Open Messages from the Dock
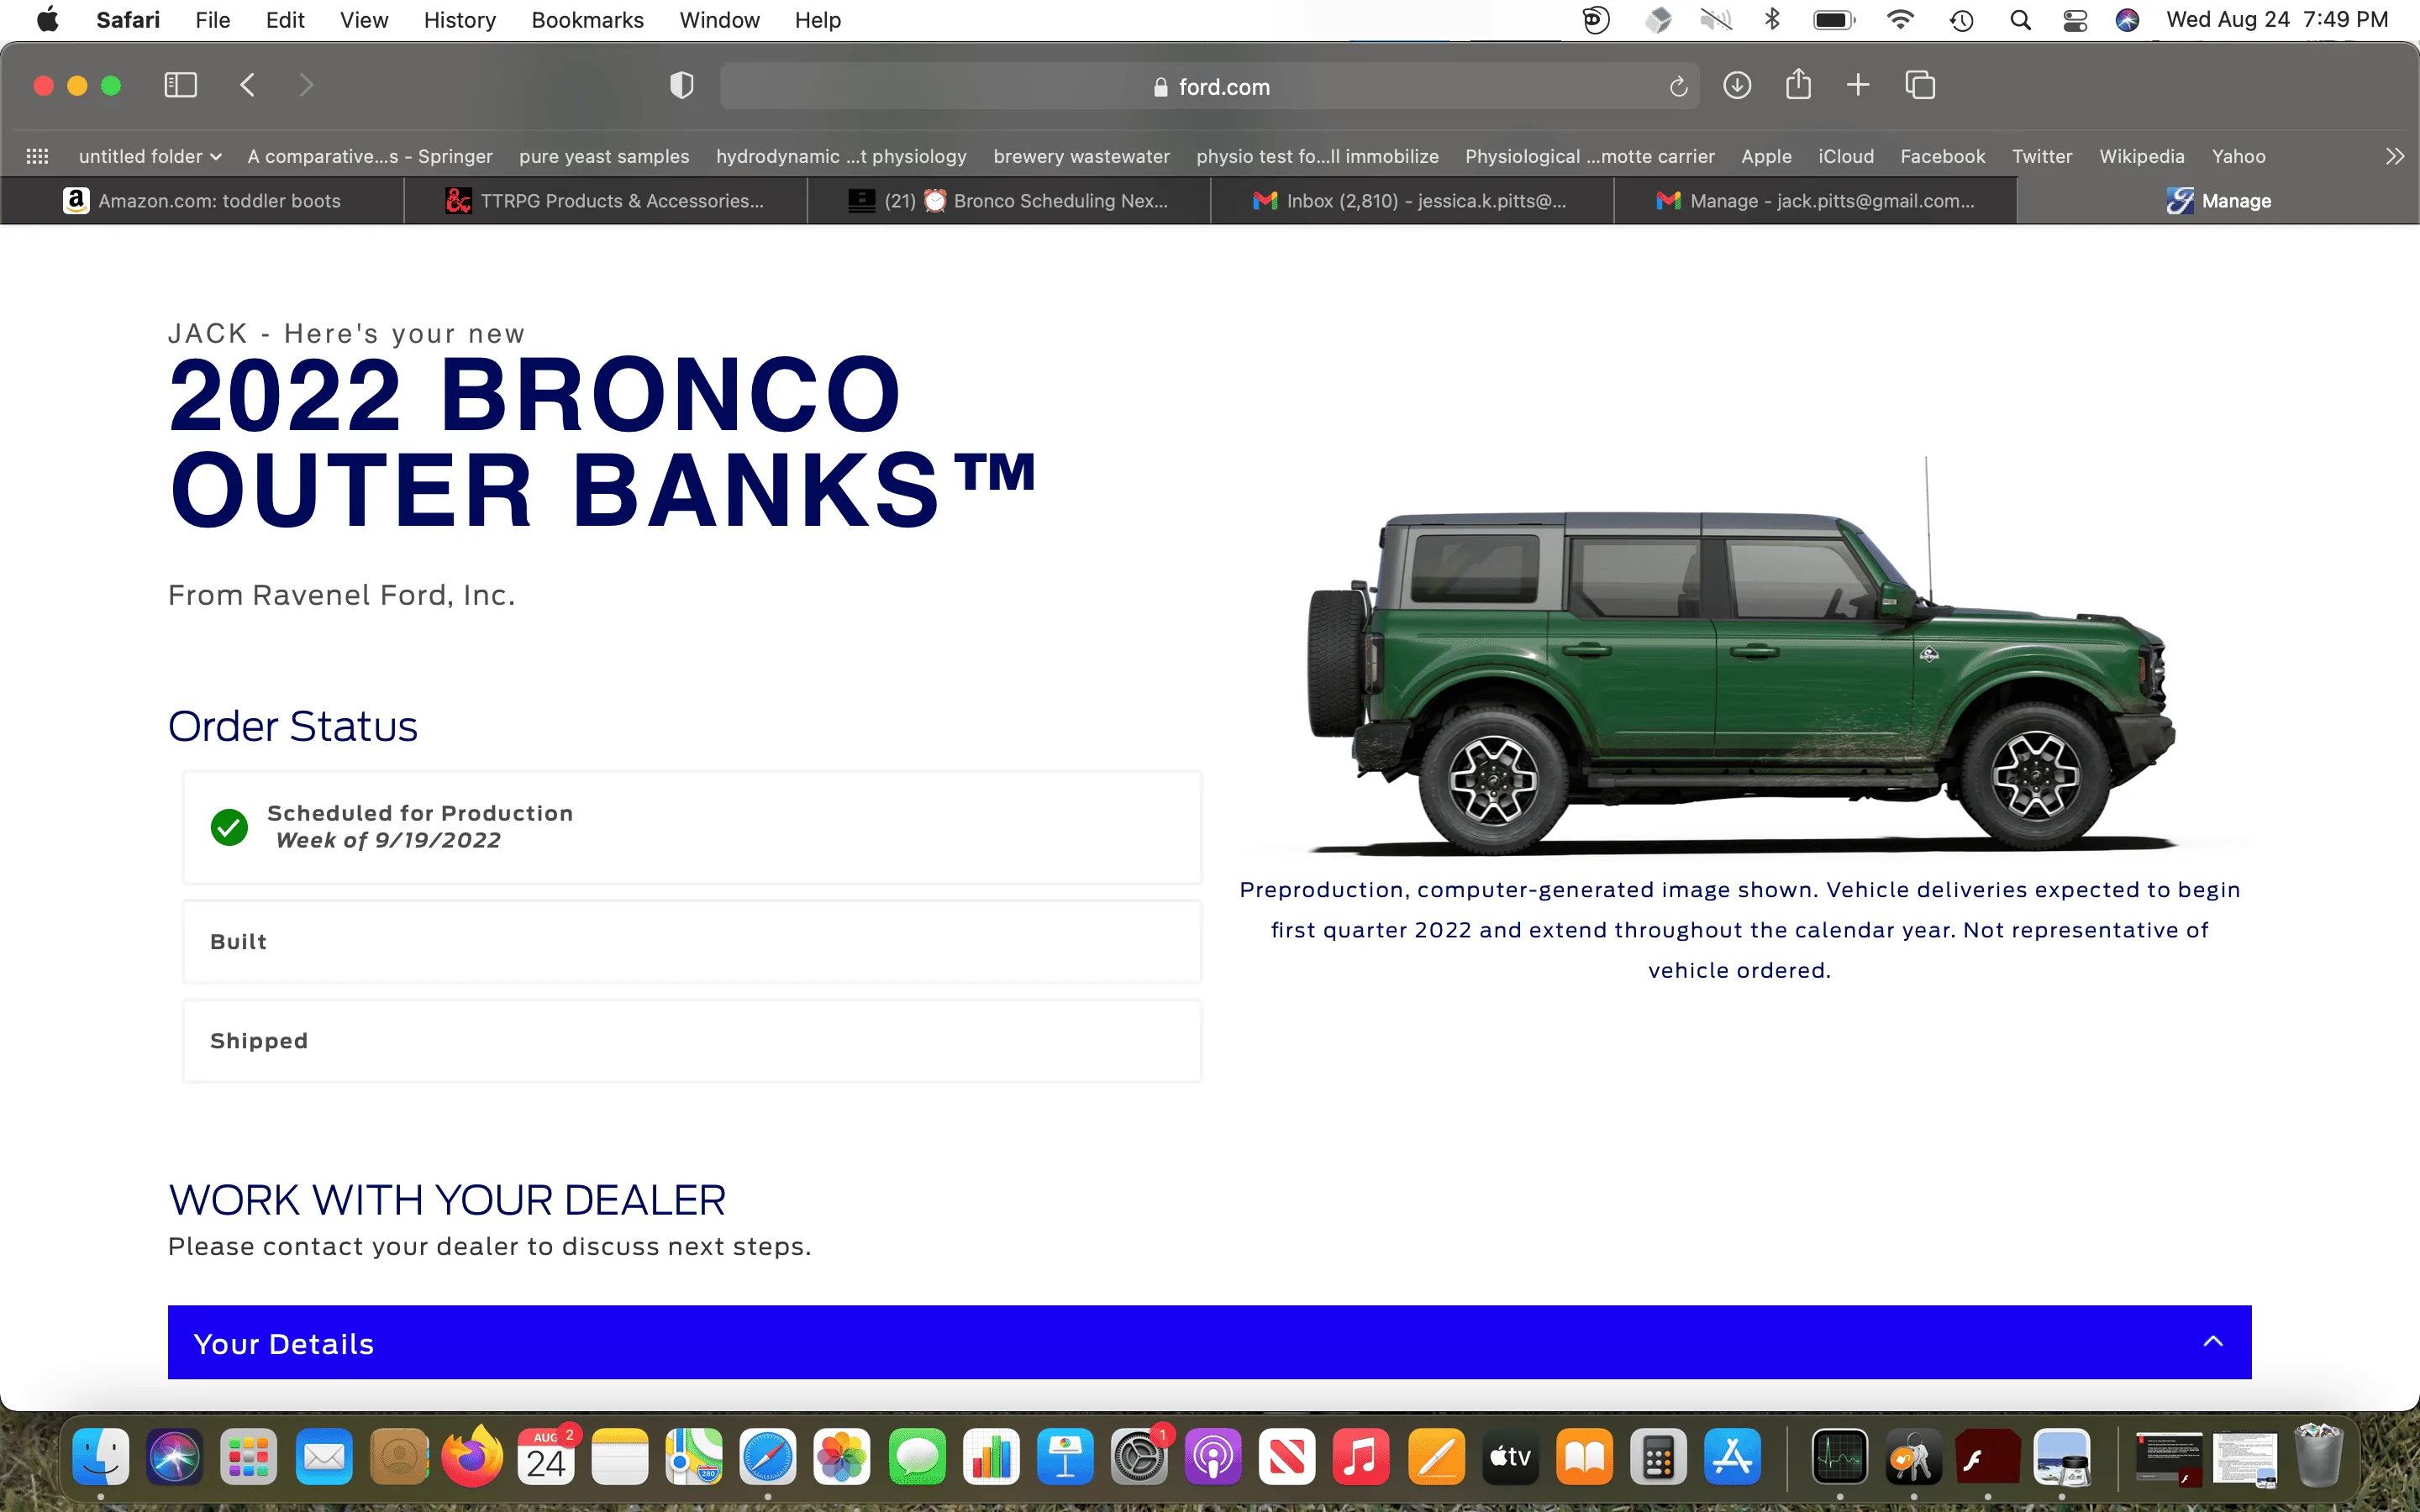The width and height of the screenshot is (2420, 1512). [916, 1456]
